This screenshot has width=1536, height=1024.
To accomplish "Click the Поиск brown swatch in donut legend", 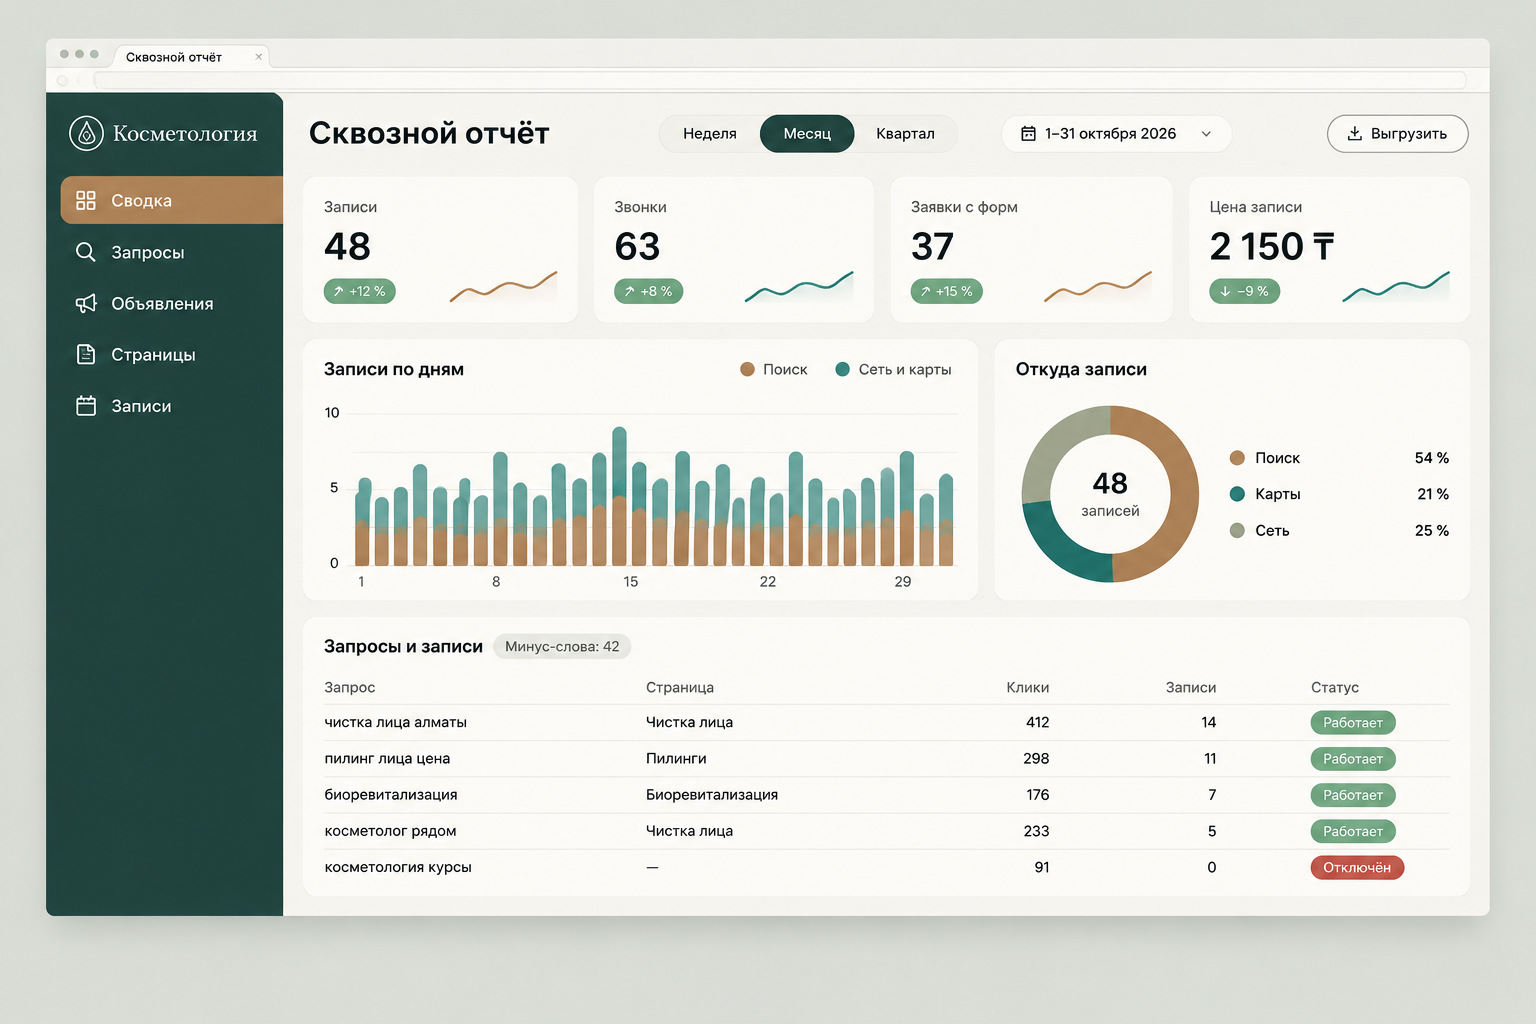I will pyautogui.click(x=1237, y=458).
